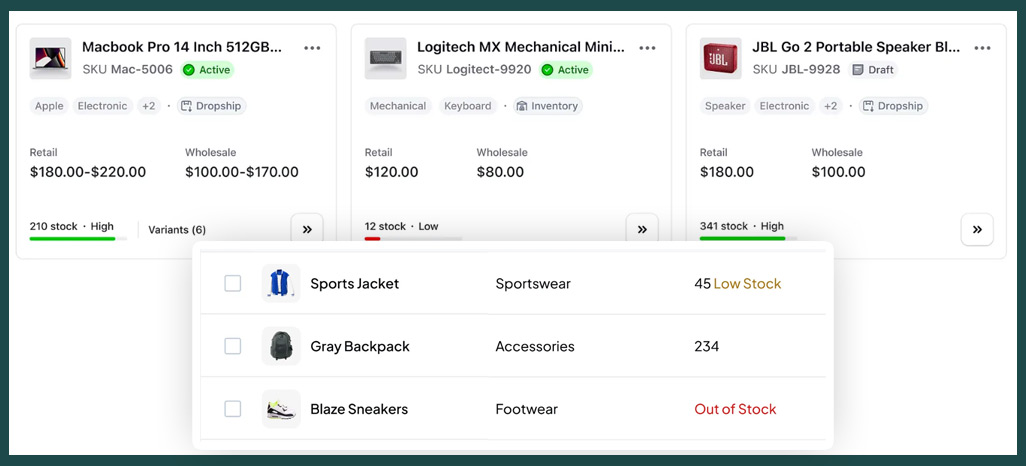The image size is (1026, 466).
Task: Open the Logitech MX Mechanical more options menu
Action: [x=648, y=48]
